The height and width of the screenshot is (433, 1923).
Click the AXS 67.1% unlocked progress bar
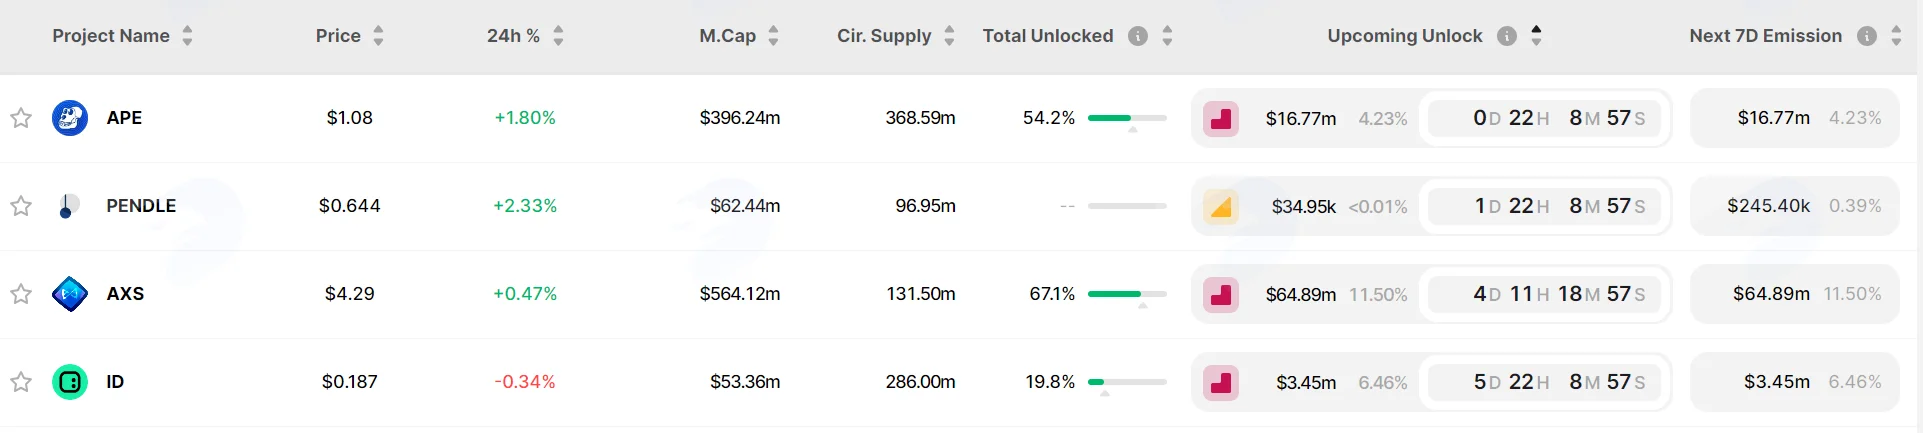(1127, 294)
